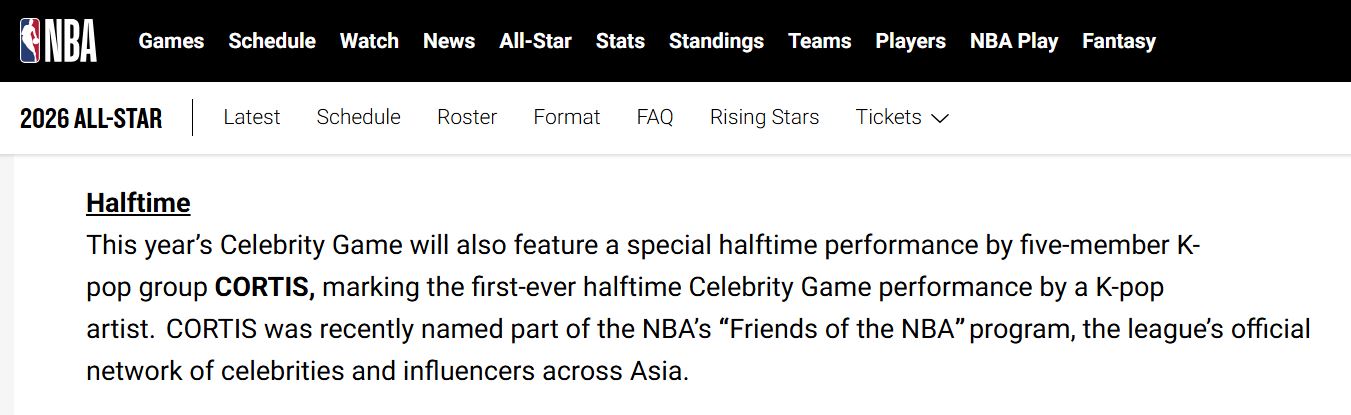Switch to the Latest tab
This screenshot has height=415, width=1351.
pyautogui.click(x=252, y=117)
